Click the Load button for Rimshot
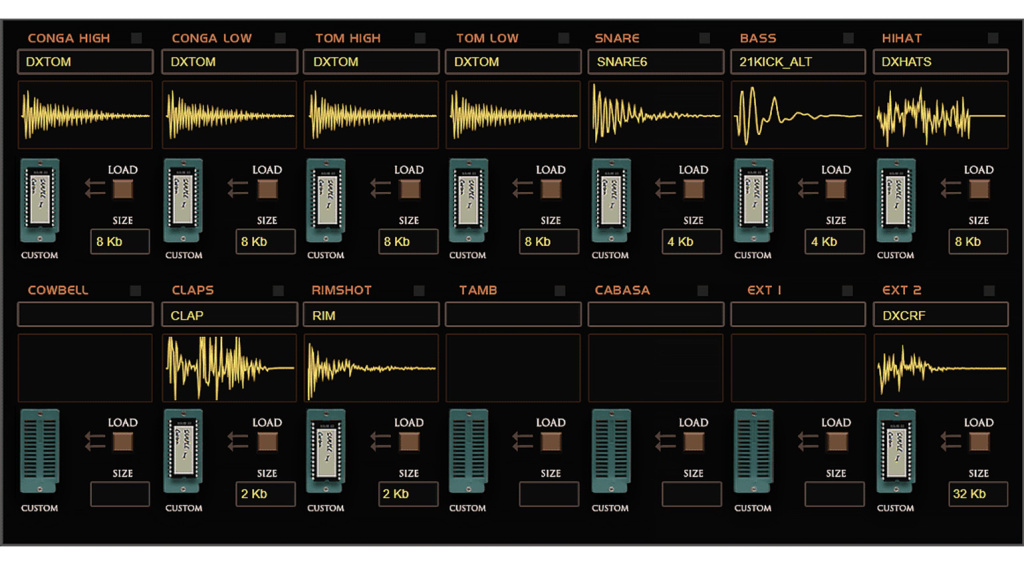The width and height of the screenshot is (1024, 565). tap(409, 442)
